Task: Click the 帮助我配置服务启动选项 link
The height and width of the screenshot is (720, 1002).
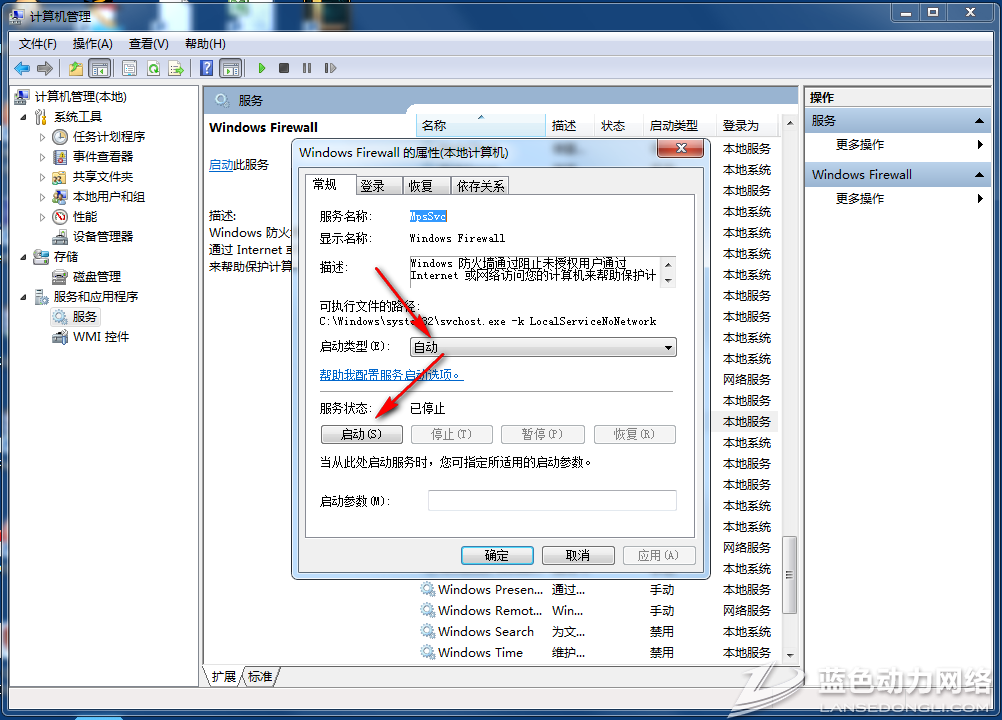Action: pos(391,375)
